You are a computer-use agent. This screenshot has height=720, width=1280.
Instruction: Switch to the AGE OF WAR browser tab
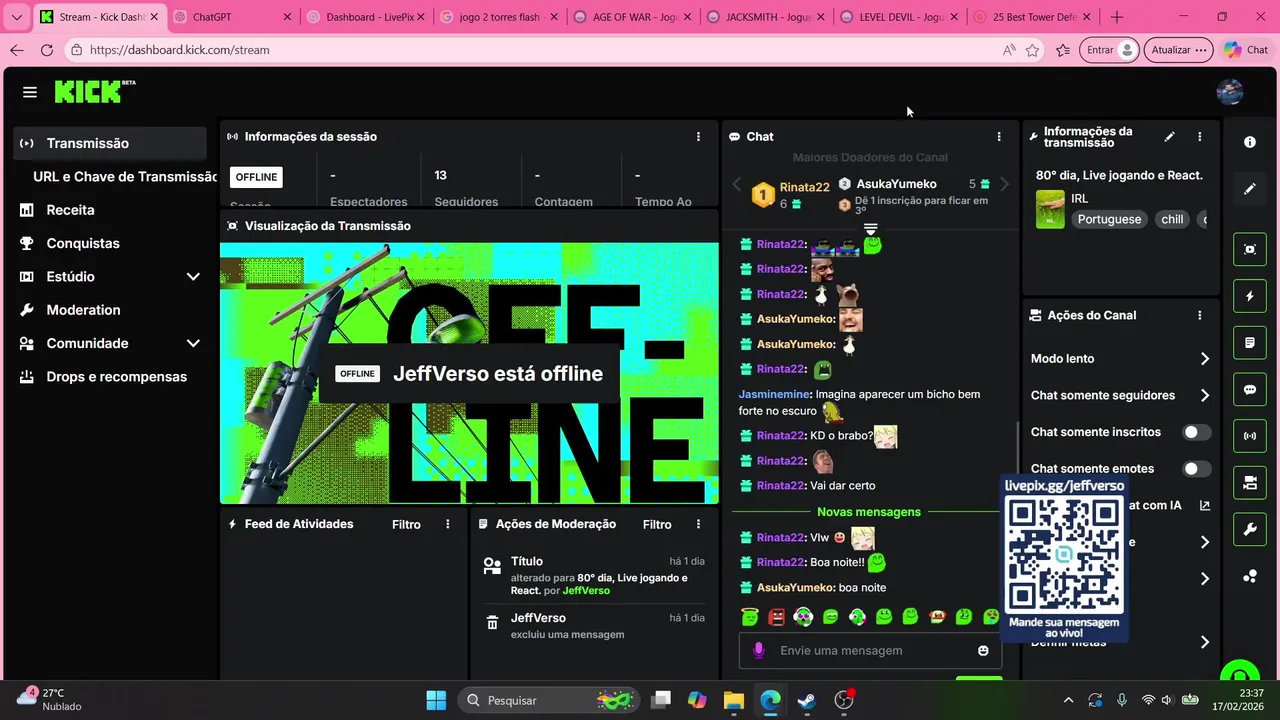633,17
